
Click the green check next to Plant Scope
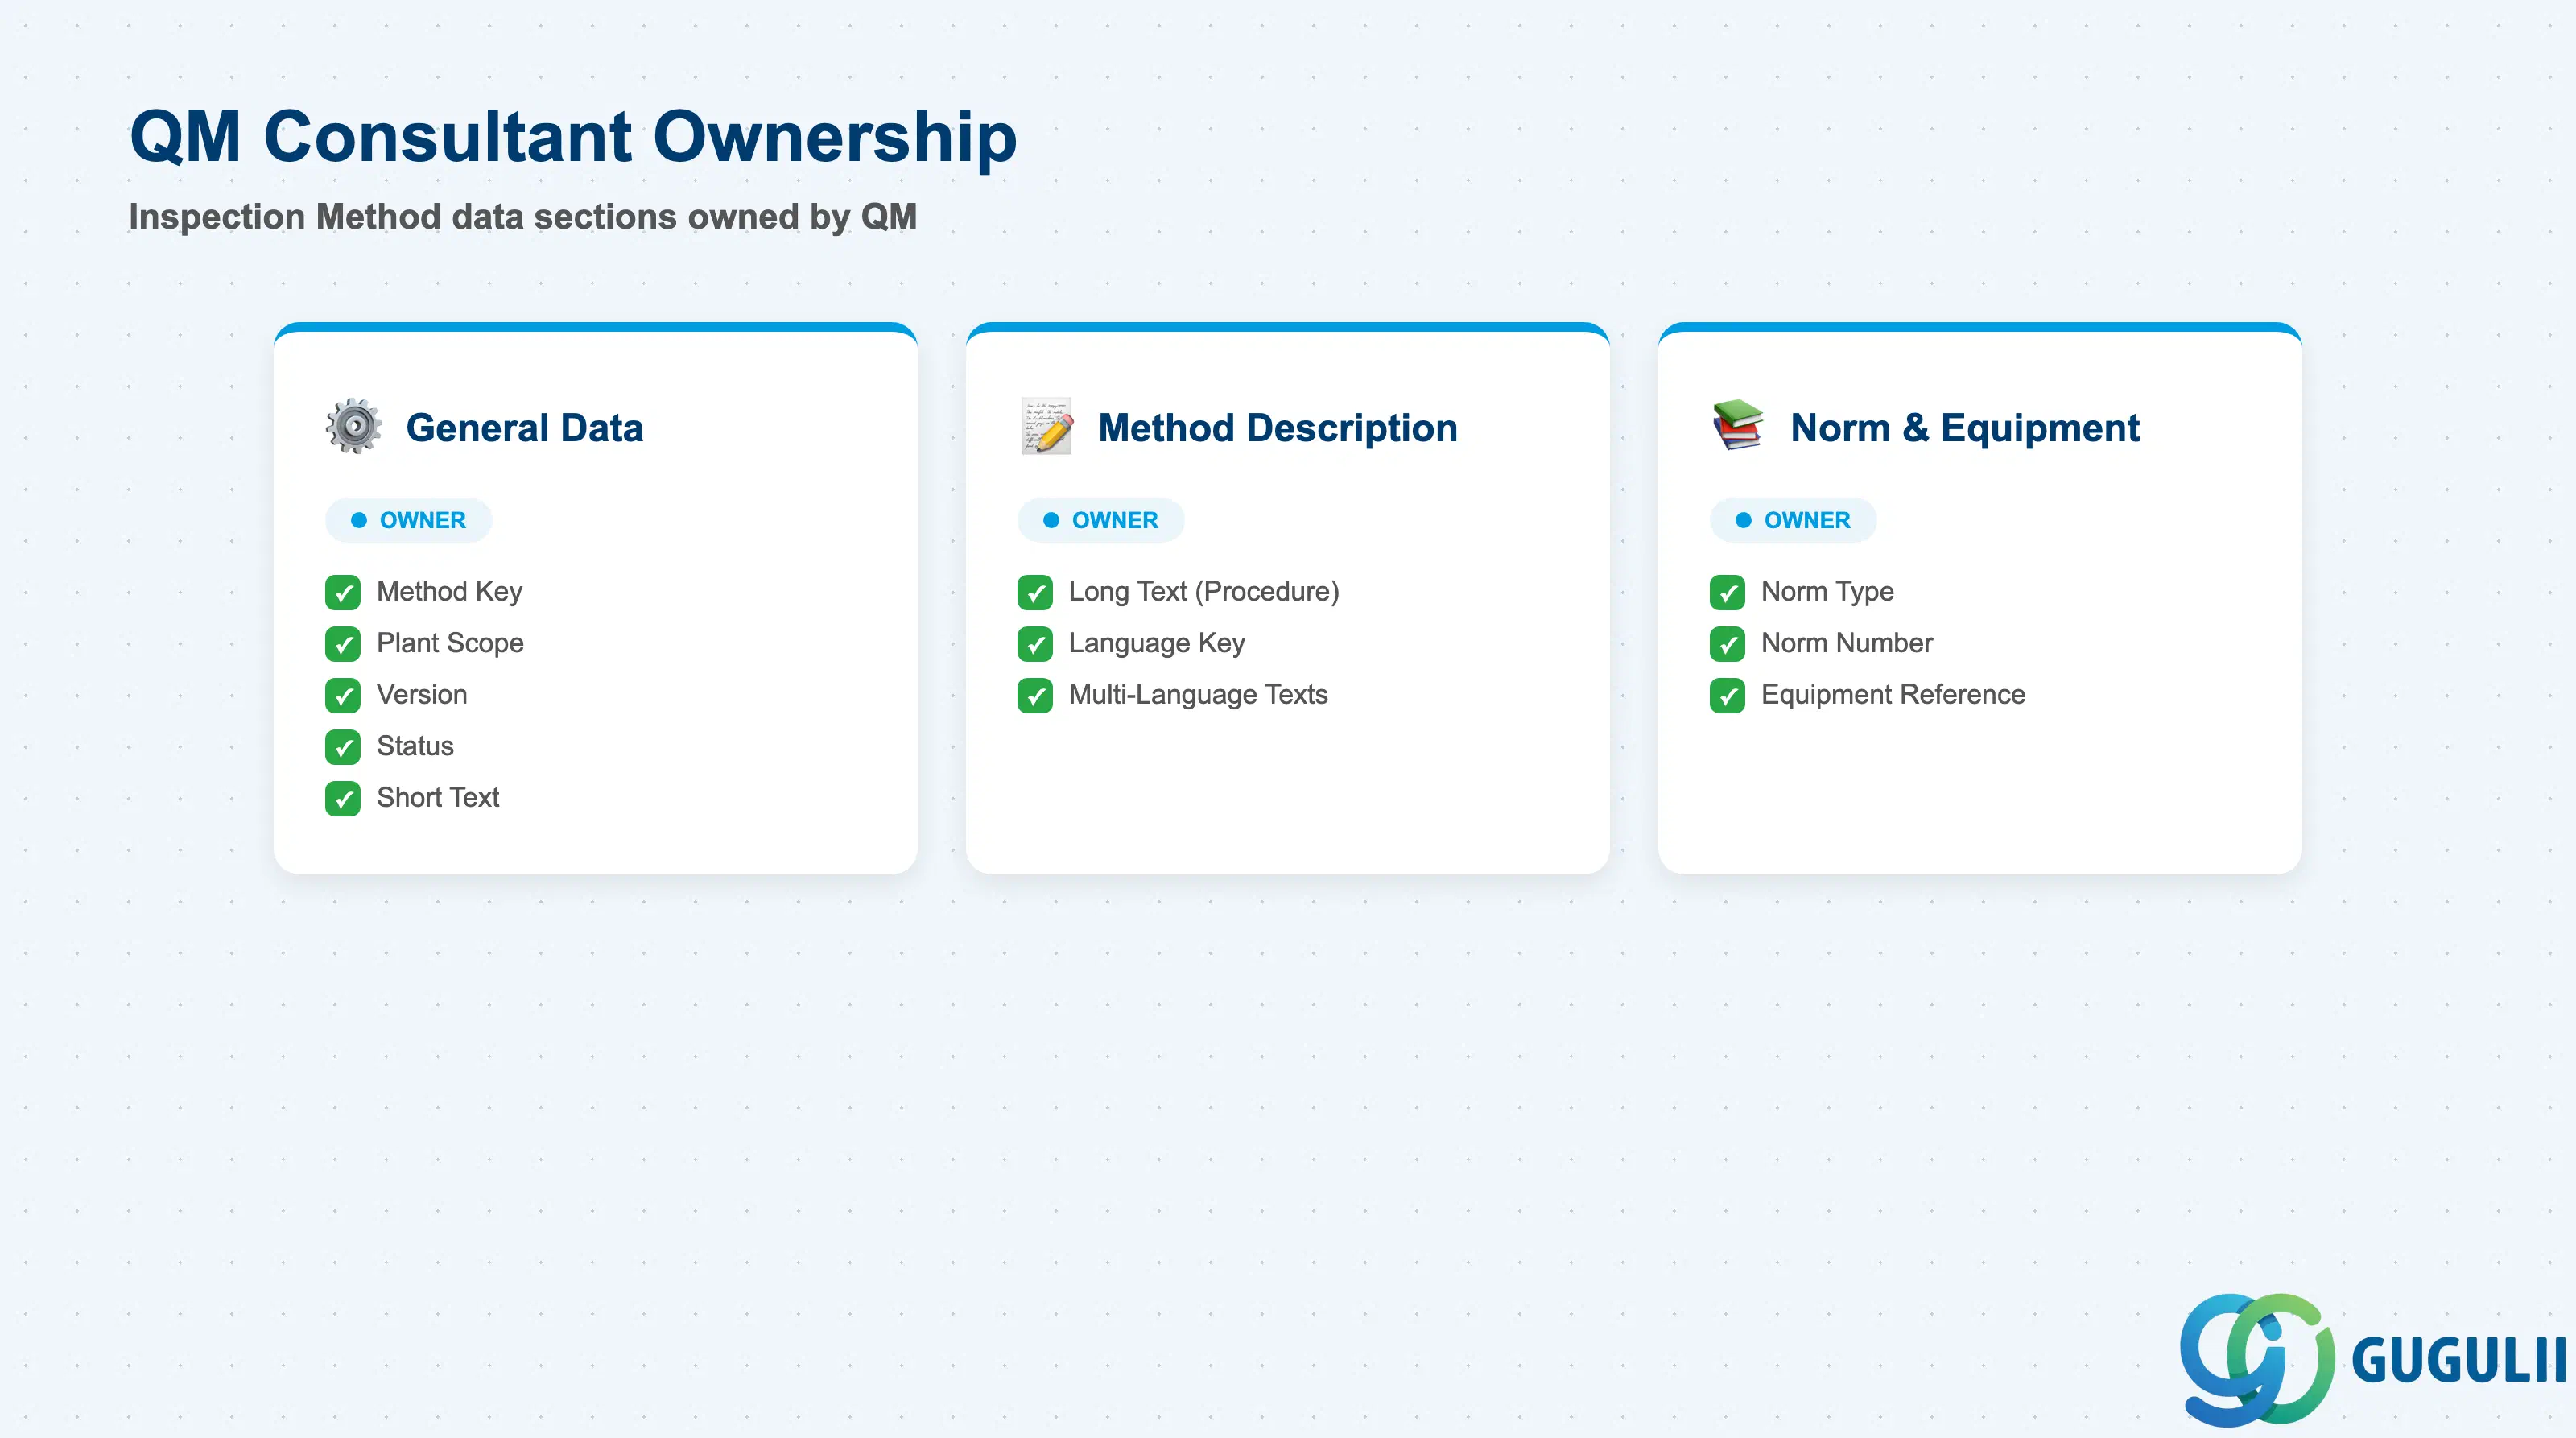(x=343, y=644)
